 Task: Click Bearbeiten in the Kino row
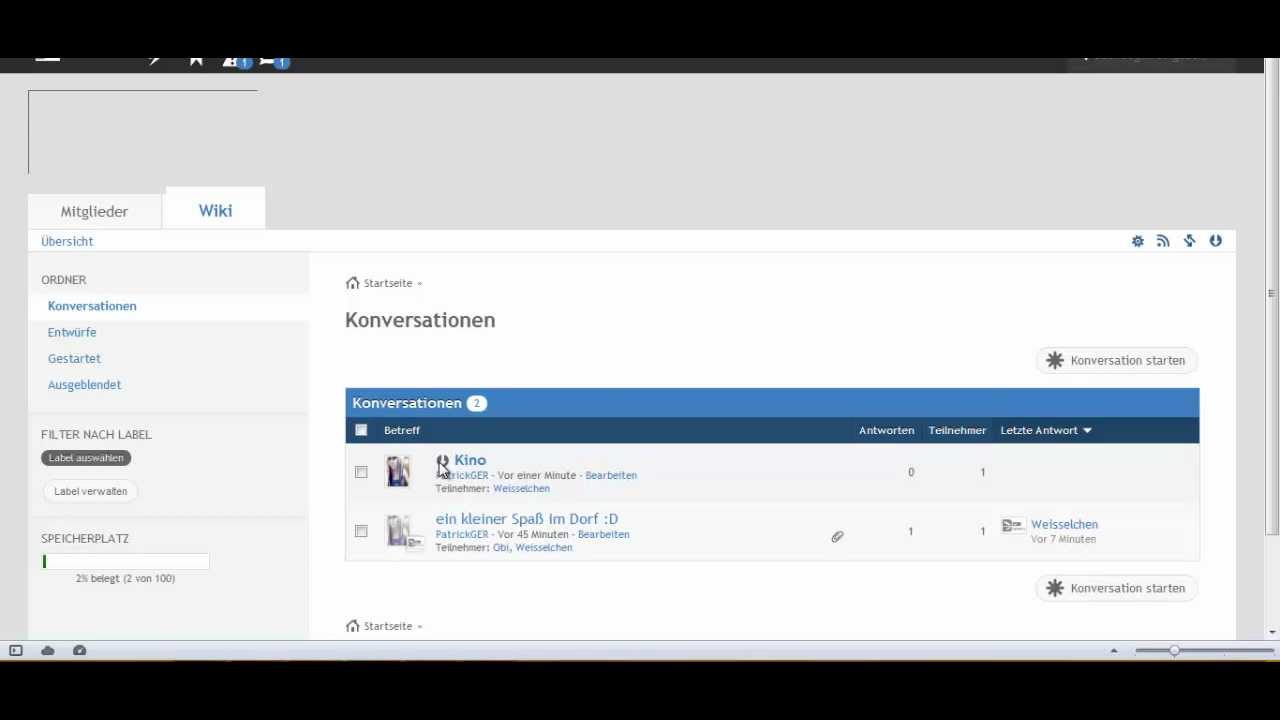tap(611, 475)
